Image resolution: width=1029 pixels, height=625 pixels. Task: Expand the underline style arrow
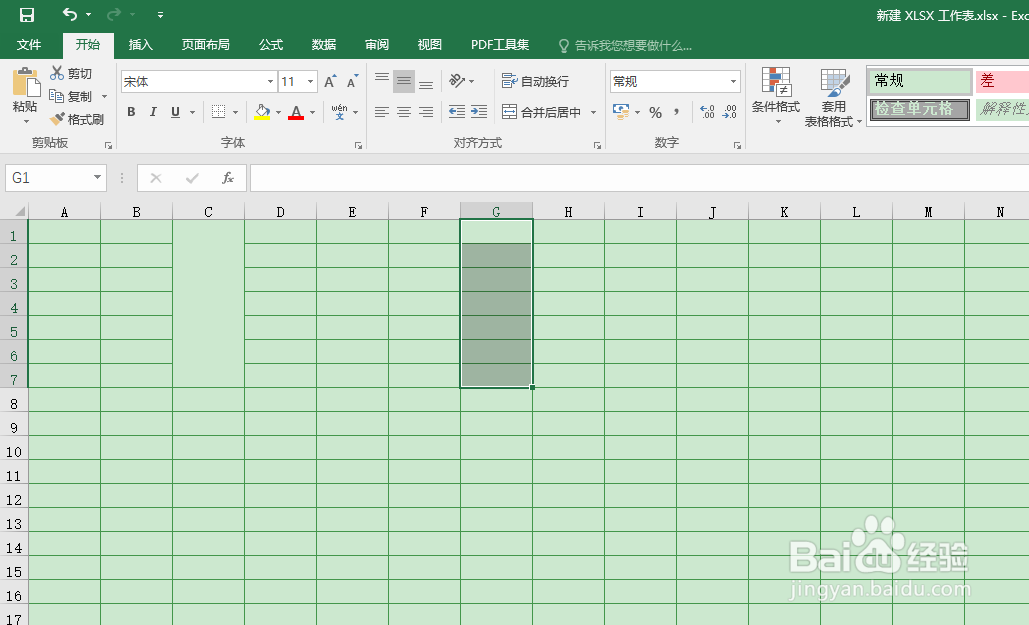(x=192, y=112)
